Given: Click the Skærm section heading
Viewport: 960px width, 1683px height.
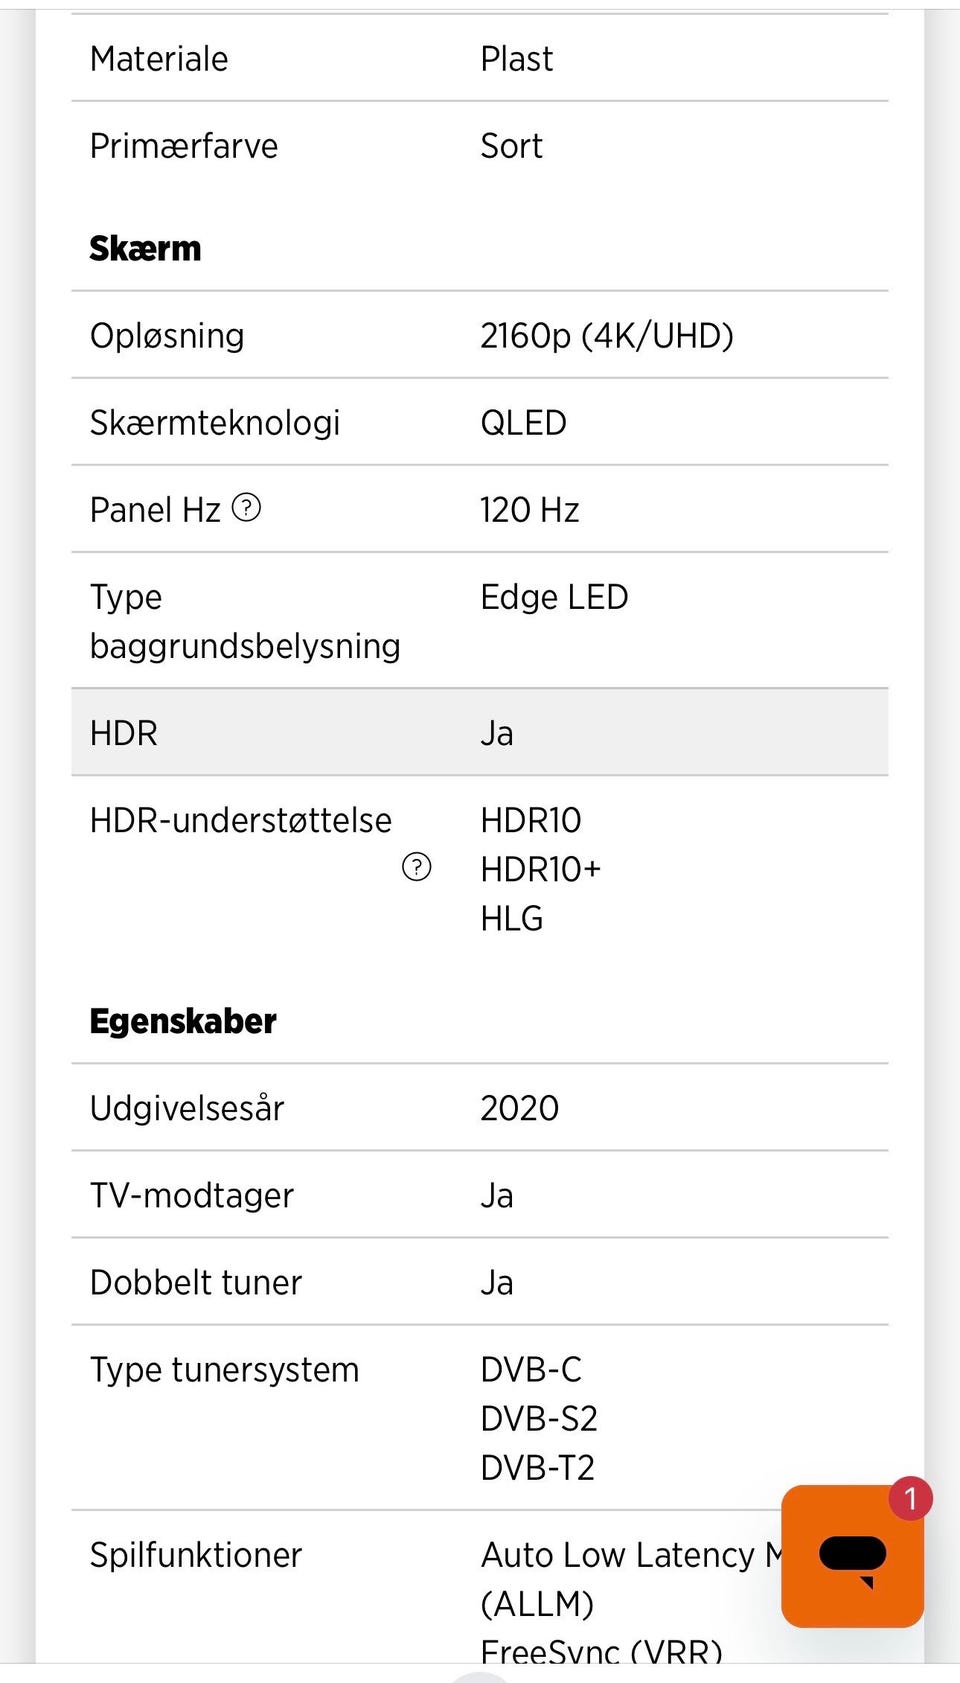Looking at the screenshot, I should tap(146, 248).
